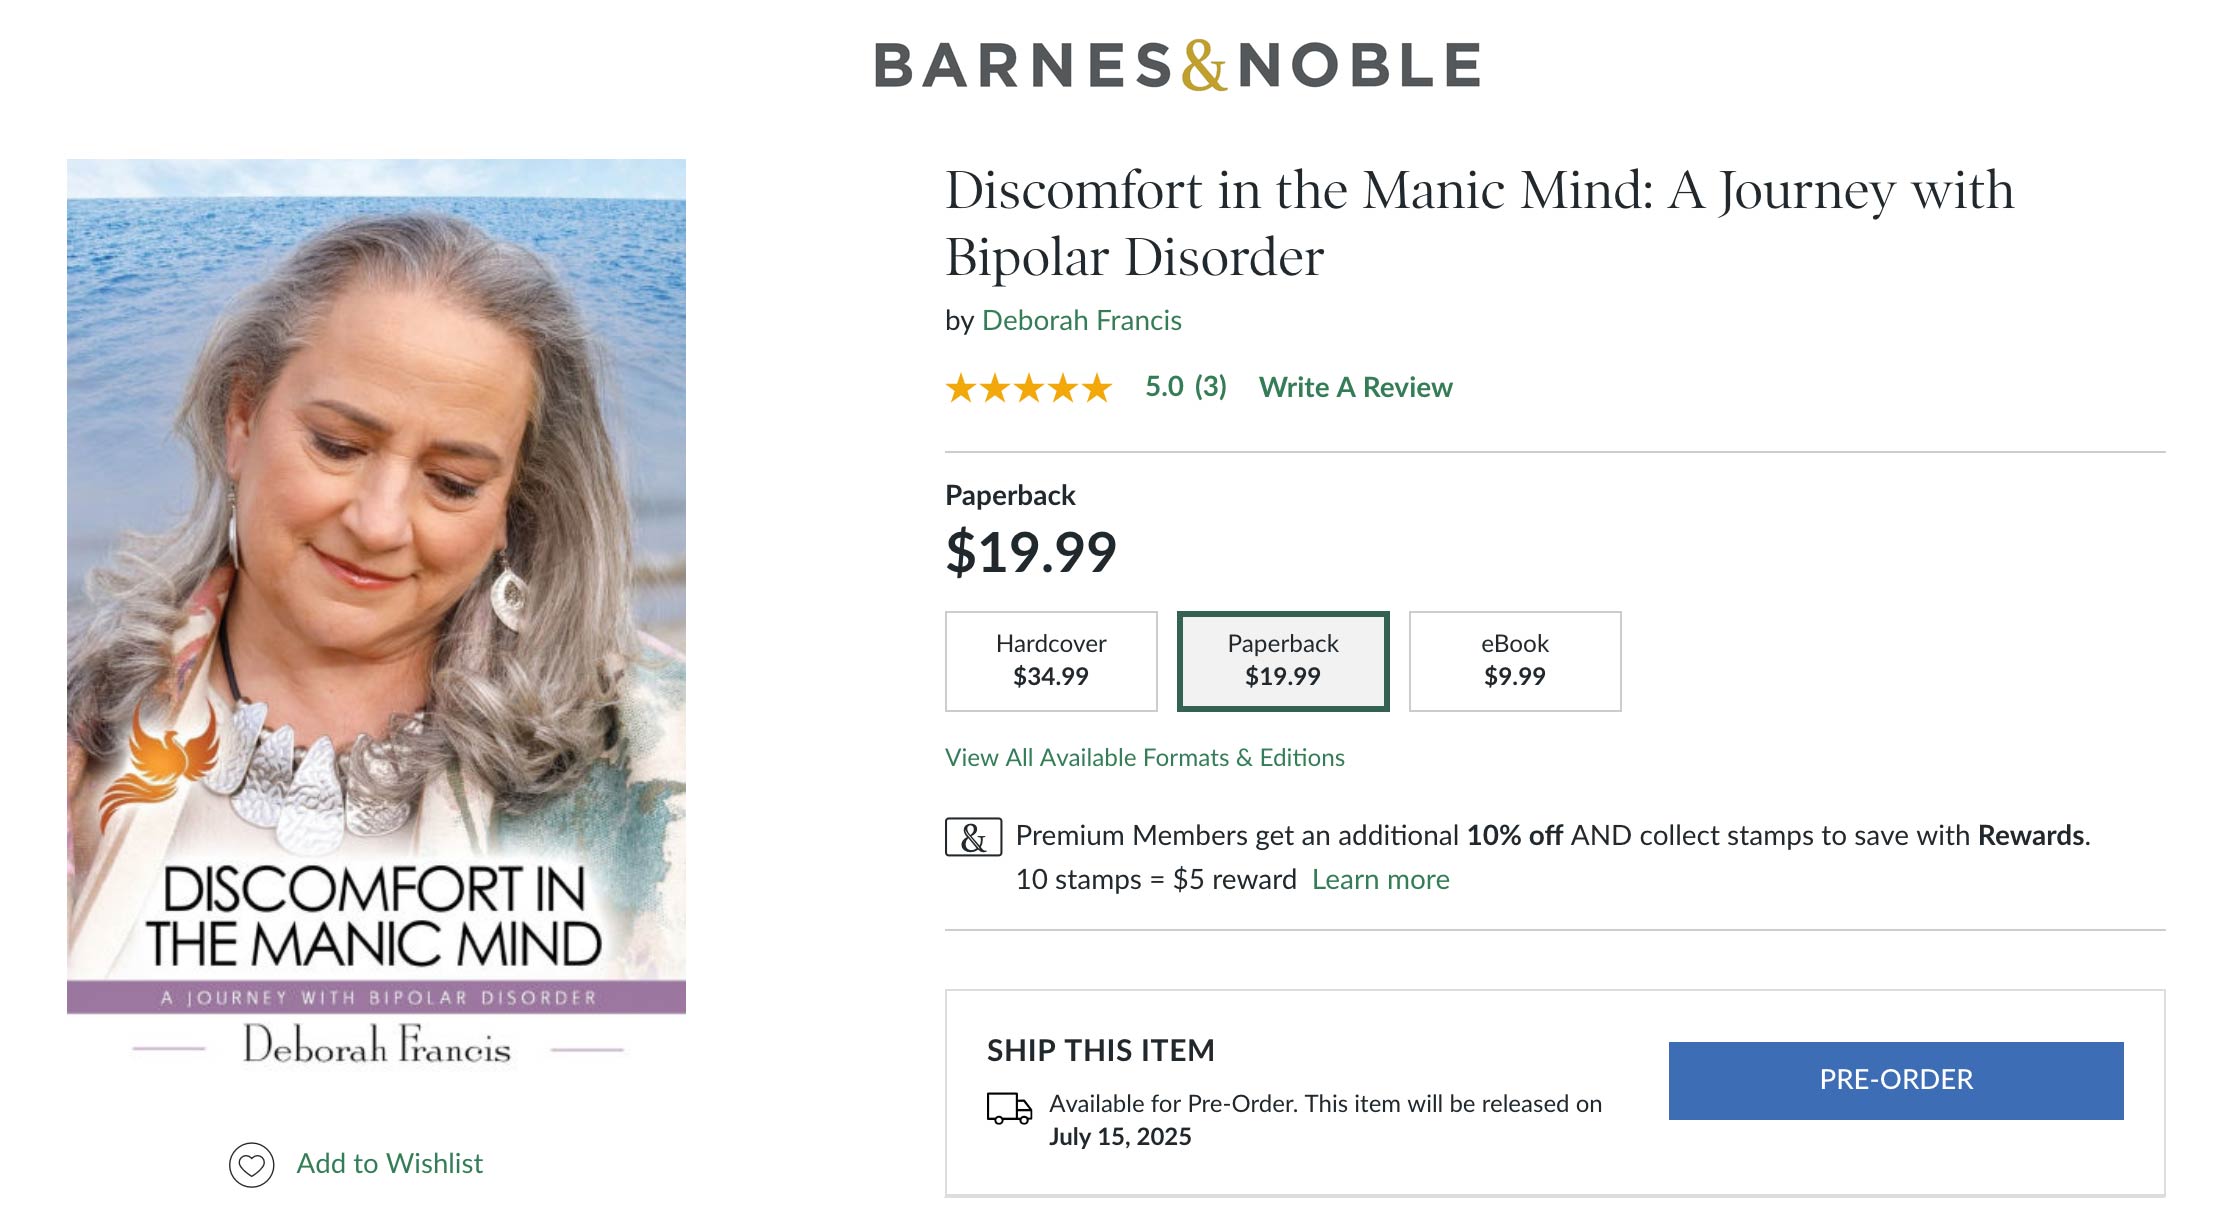The height and width of the screenshot is (1232, 2234).
Task: Click Learn more about Rewards stamps
Action: click(x=1380, y=880)
